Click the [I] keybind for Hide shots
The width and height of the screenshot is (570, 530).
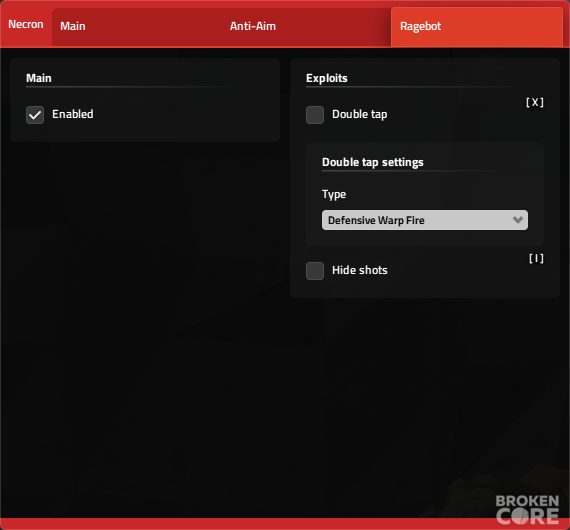[536, 258]
